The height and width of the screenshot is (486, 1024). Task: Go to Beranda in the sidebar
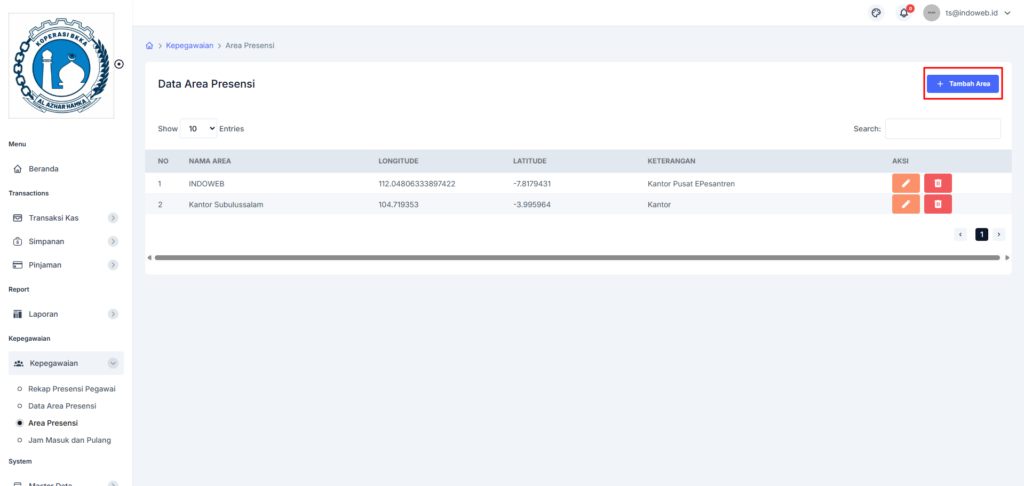click(x=43, y=169)
